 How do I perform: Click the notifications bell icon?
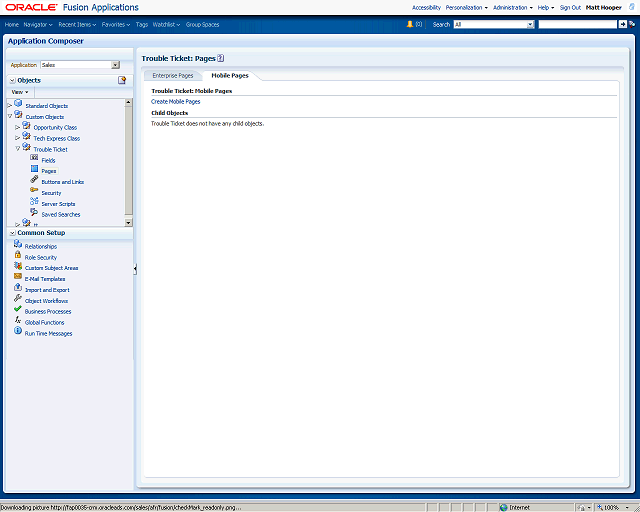pyautogui.click(x=410, y=24)
